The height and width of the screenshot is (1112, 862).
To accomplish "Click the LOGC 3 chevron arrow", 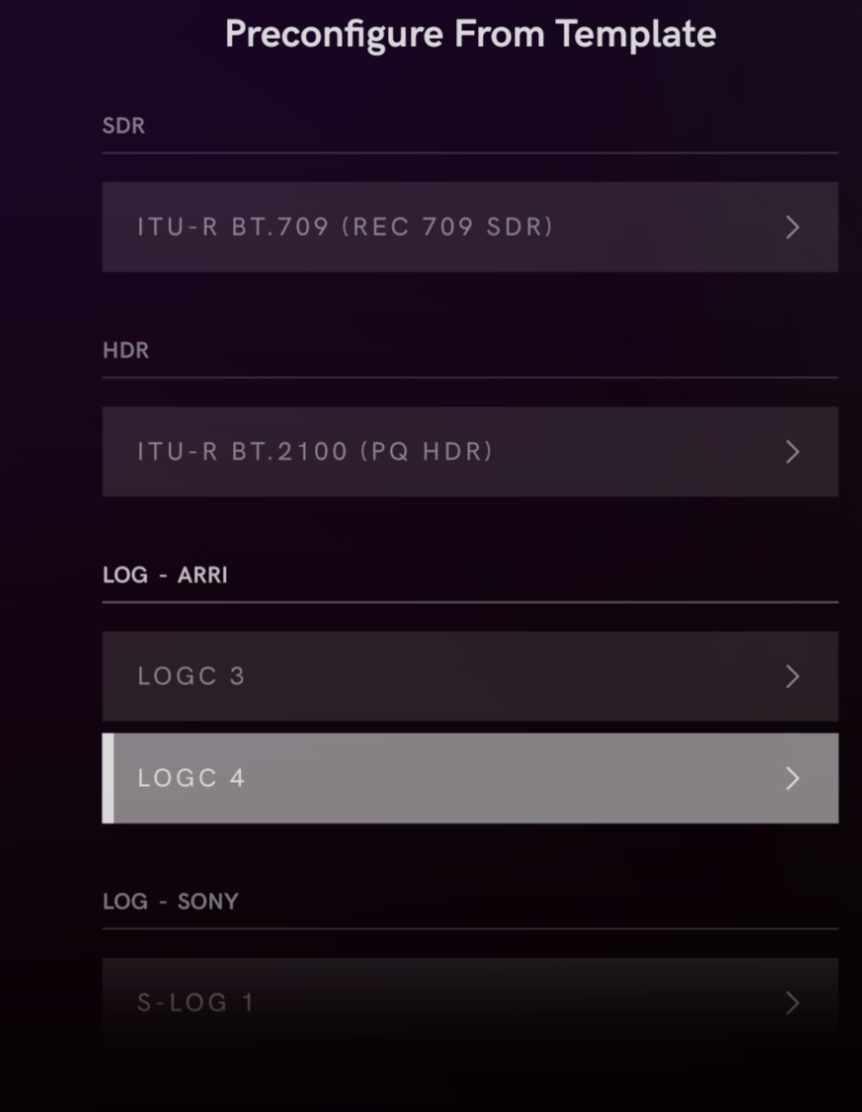I will 793,677.
